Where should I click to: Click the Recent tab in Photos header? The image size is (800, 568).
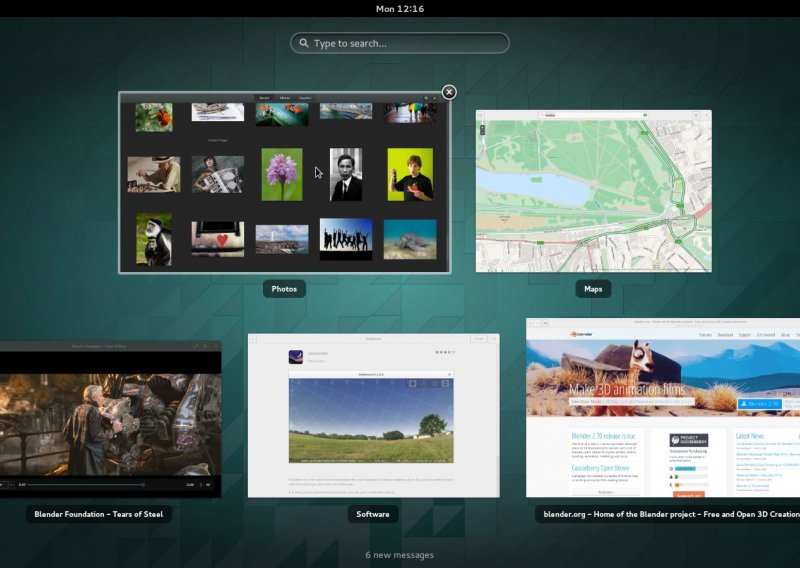pyautogui.click(x=264, y=97)
